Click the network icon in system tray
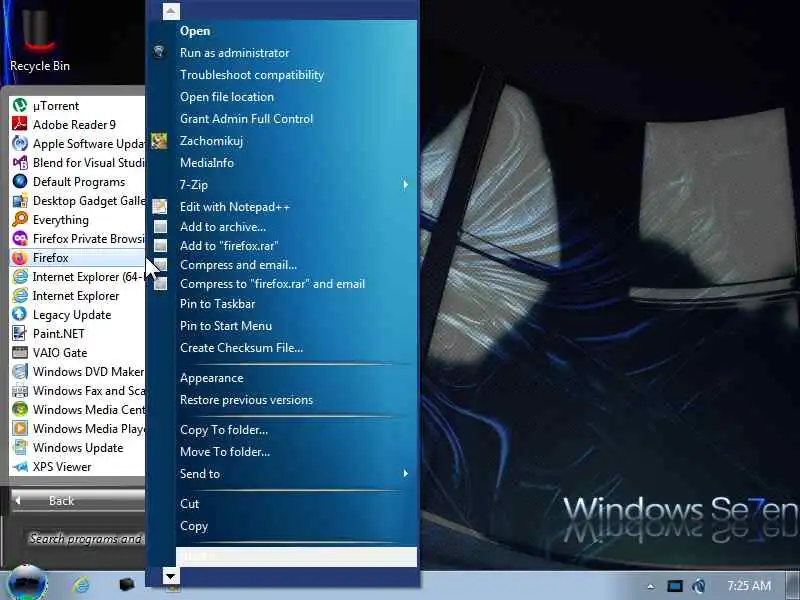Image resolution: width=800 pixels, height=600 pixels. point(698,586)
